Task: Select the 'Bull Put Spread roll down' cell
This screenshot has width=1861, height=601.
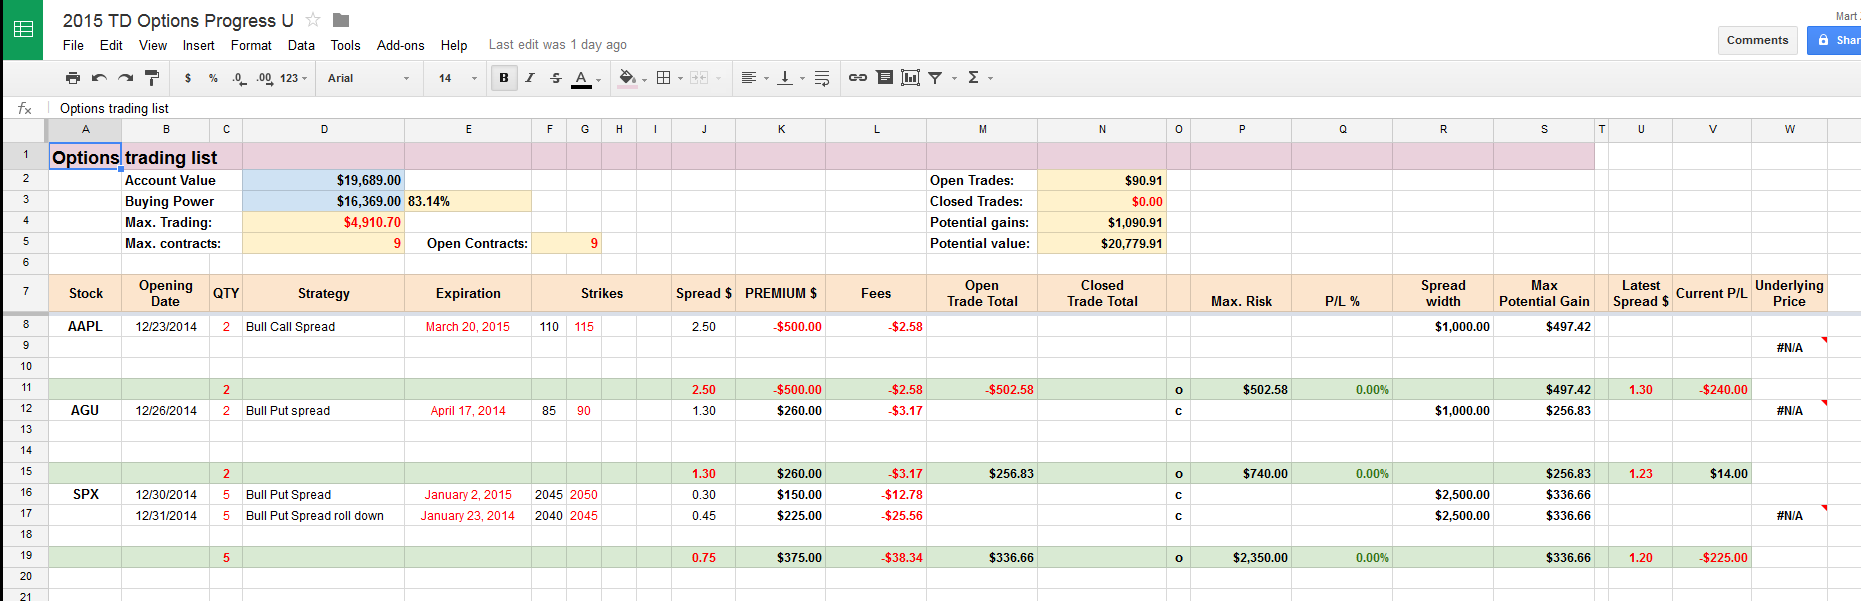Action: (324, 516)
